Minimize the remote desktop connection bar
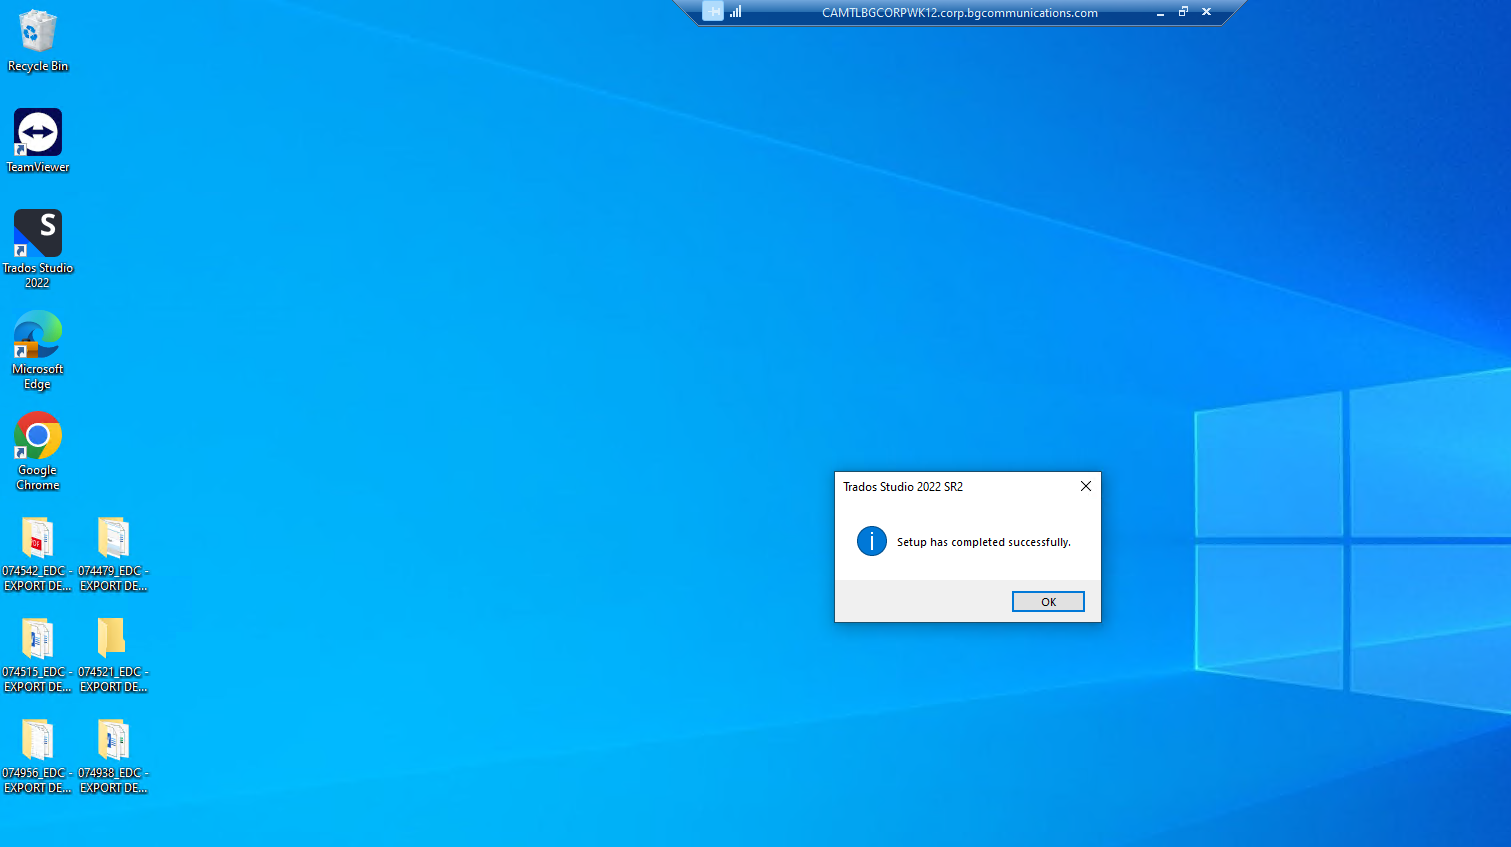The image size is (1511, 847). (x=1160, y=13)
